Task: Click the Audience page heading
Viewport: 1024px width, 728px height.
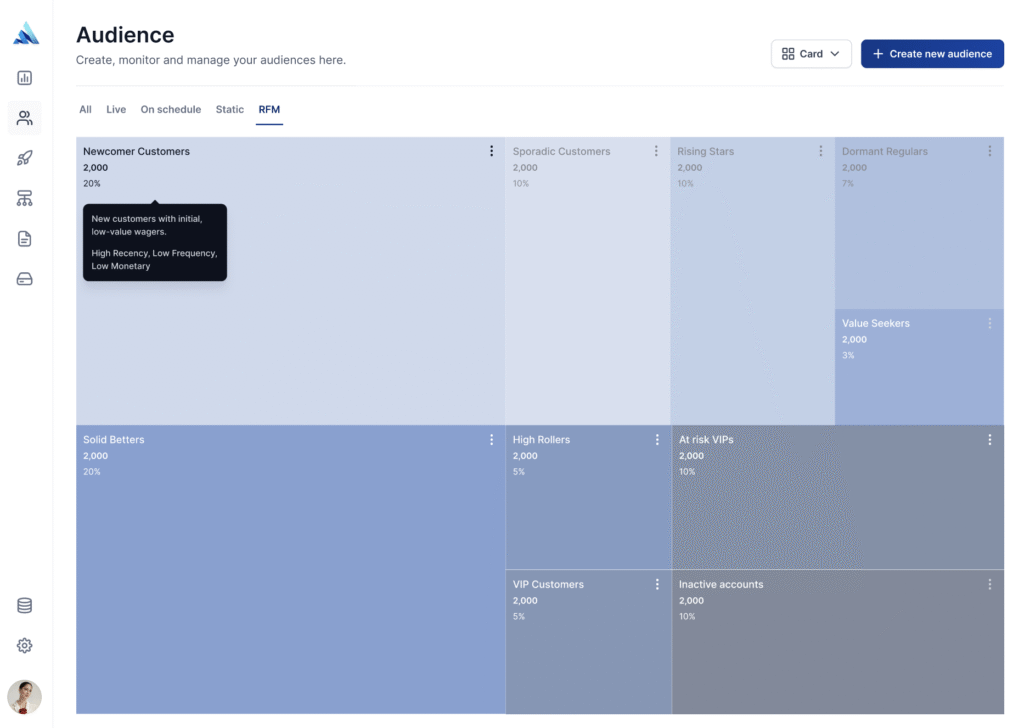Action: tap(125, 35)
